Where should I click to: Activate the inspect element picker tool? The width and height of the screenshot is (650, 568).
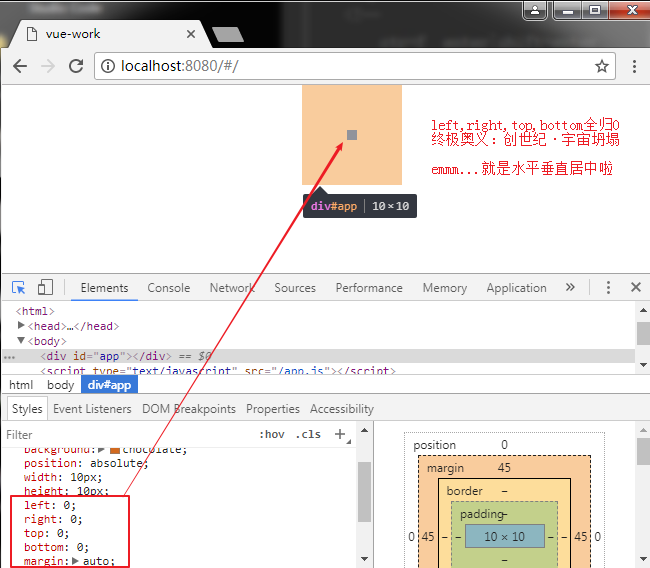tap(19, 287)
